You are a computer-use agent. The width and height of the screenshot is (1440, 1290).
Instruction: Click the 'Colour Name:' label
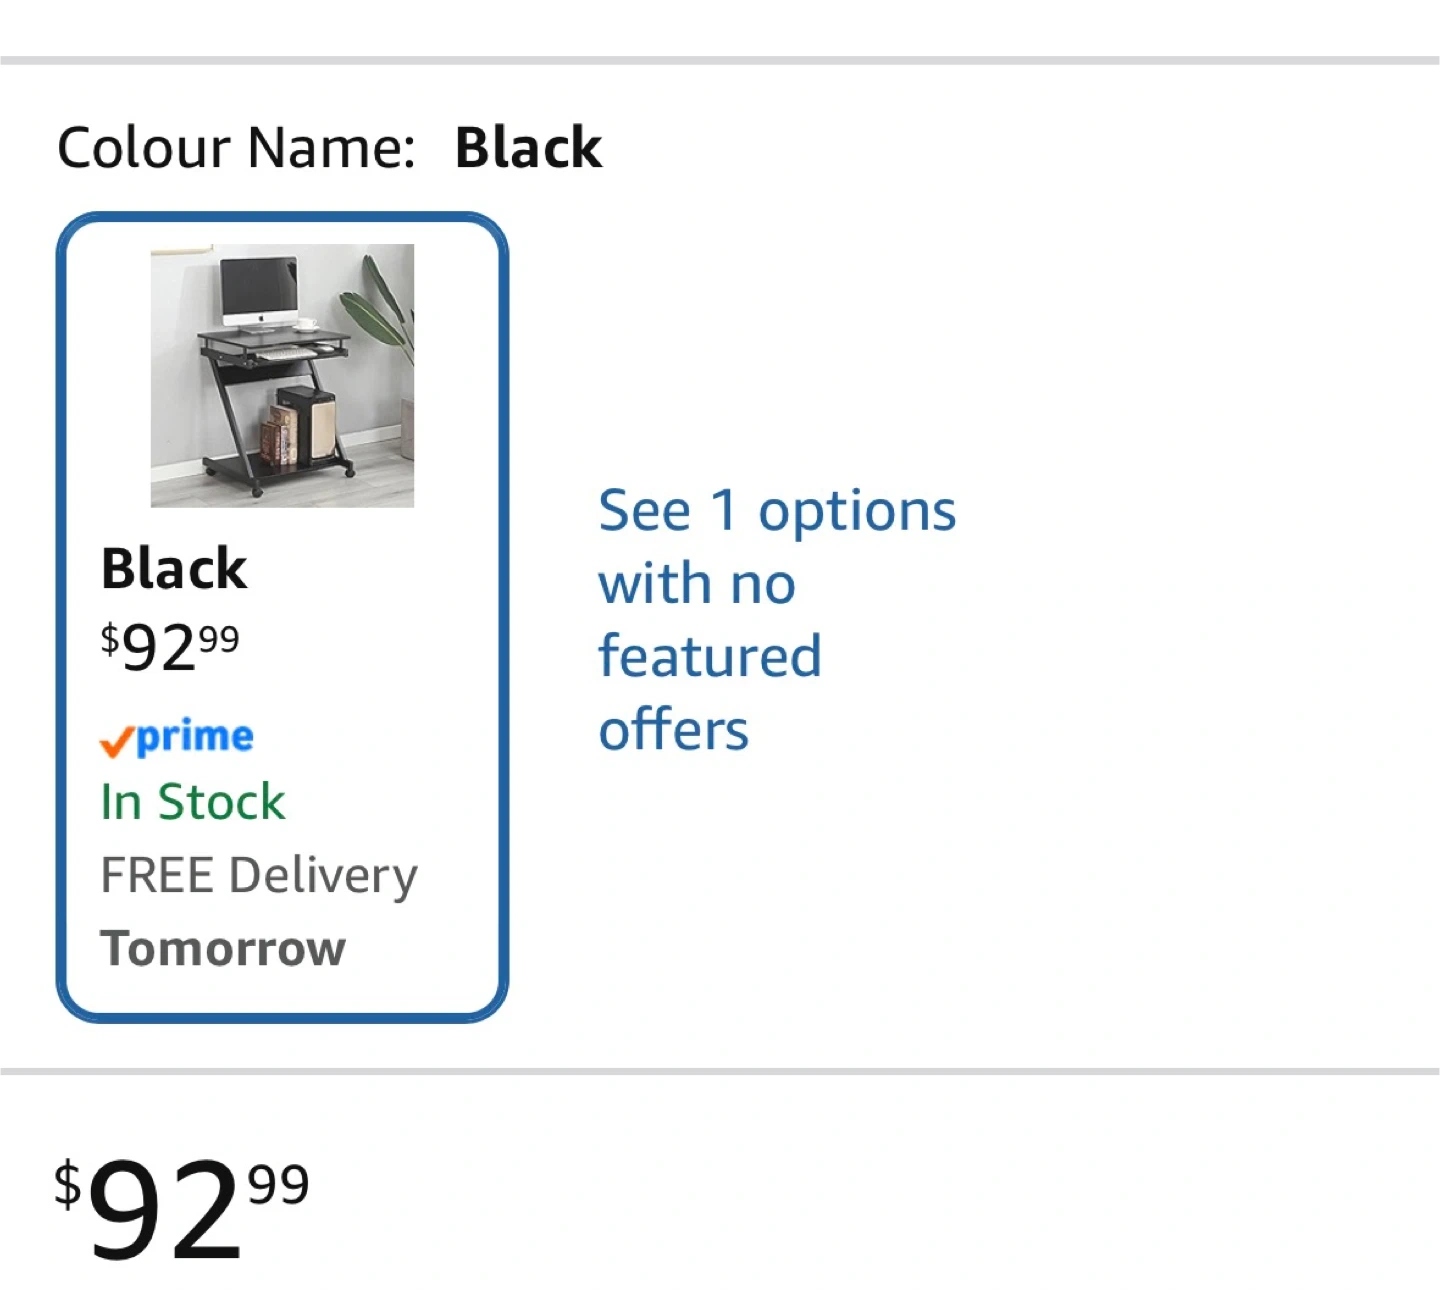tap(236, 148)
